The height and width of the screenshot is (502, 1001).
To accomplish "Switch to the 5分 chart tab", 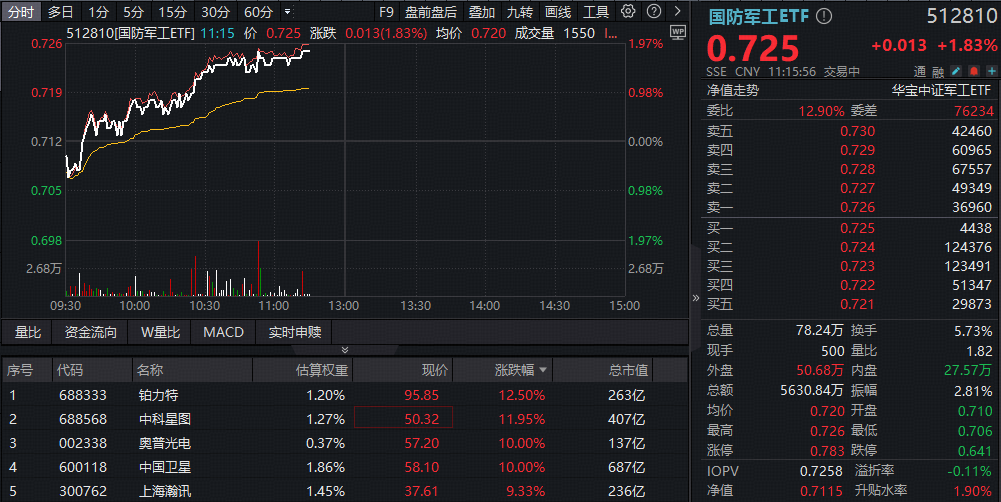I will pyautogui.click(x=133, y=12).
